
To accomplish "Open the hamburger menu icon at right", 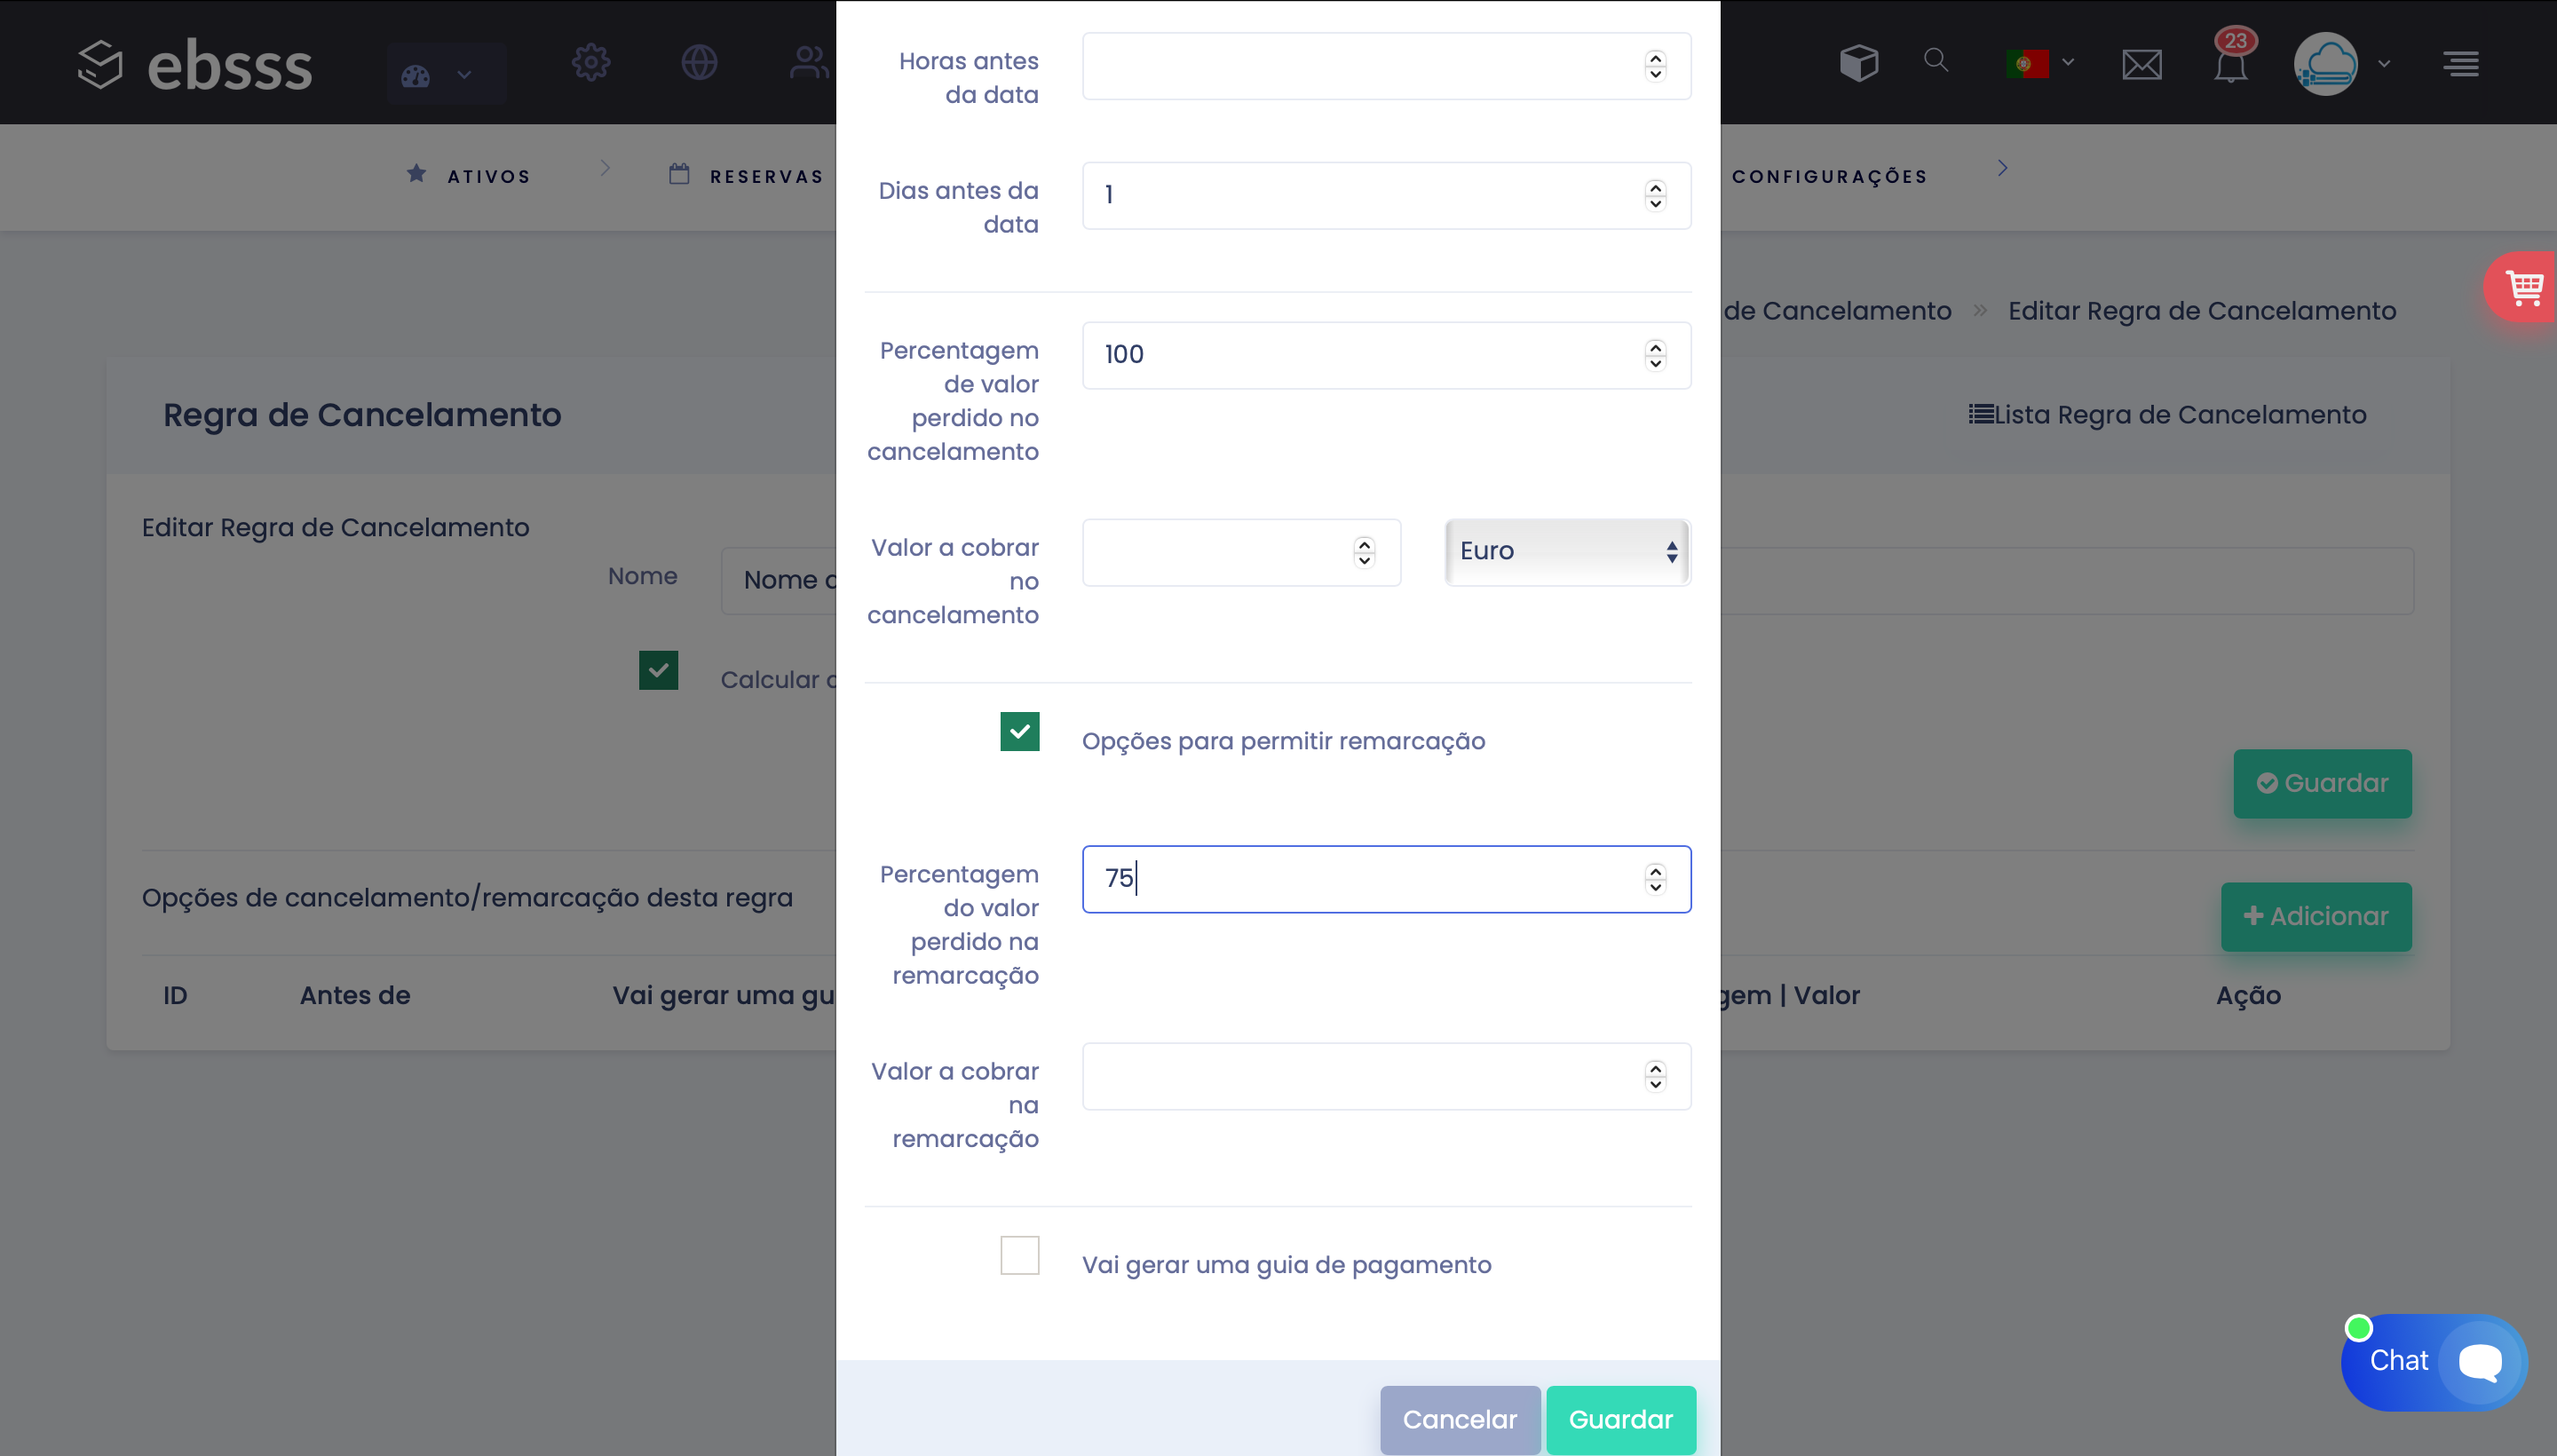I will (x=2461, y=65).
